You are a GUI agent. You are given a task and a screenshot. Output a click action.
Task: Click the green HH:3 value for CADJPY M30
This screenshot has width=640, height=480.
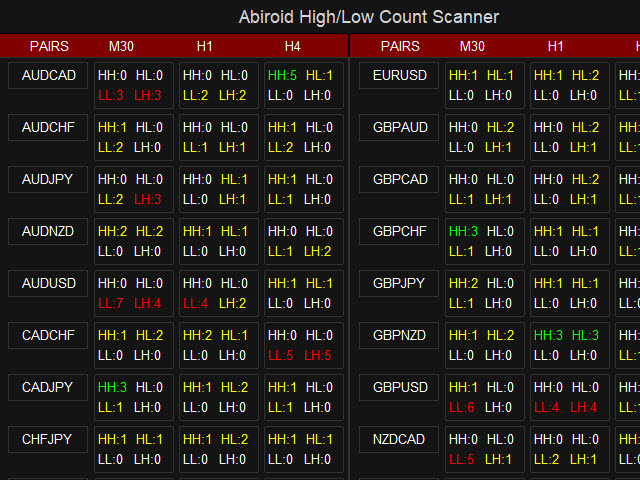tap(112, 387)
